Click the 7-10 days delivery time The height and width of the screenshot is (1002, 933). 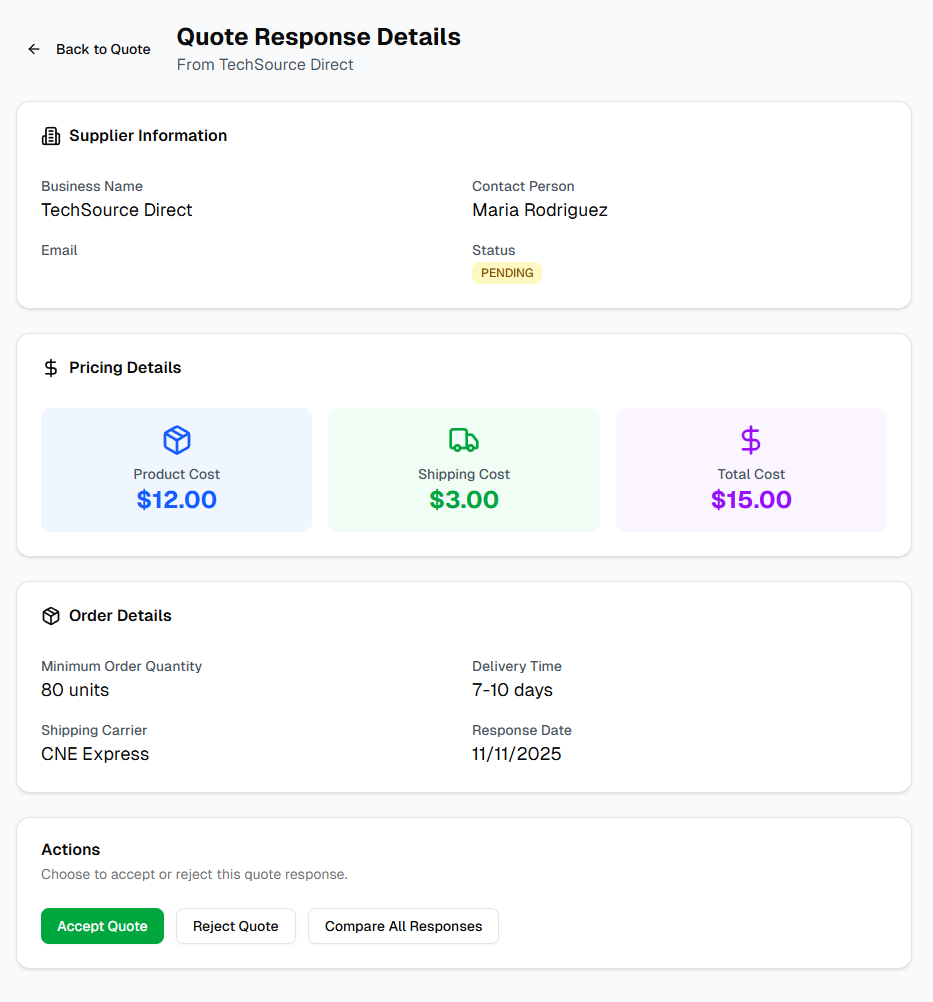point(512,690)
